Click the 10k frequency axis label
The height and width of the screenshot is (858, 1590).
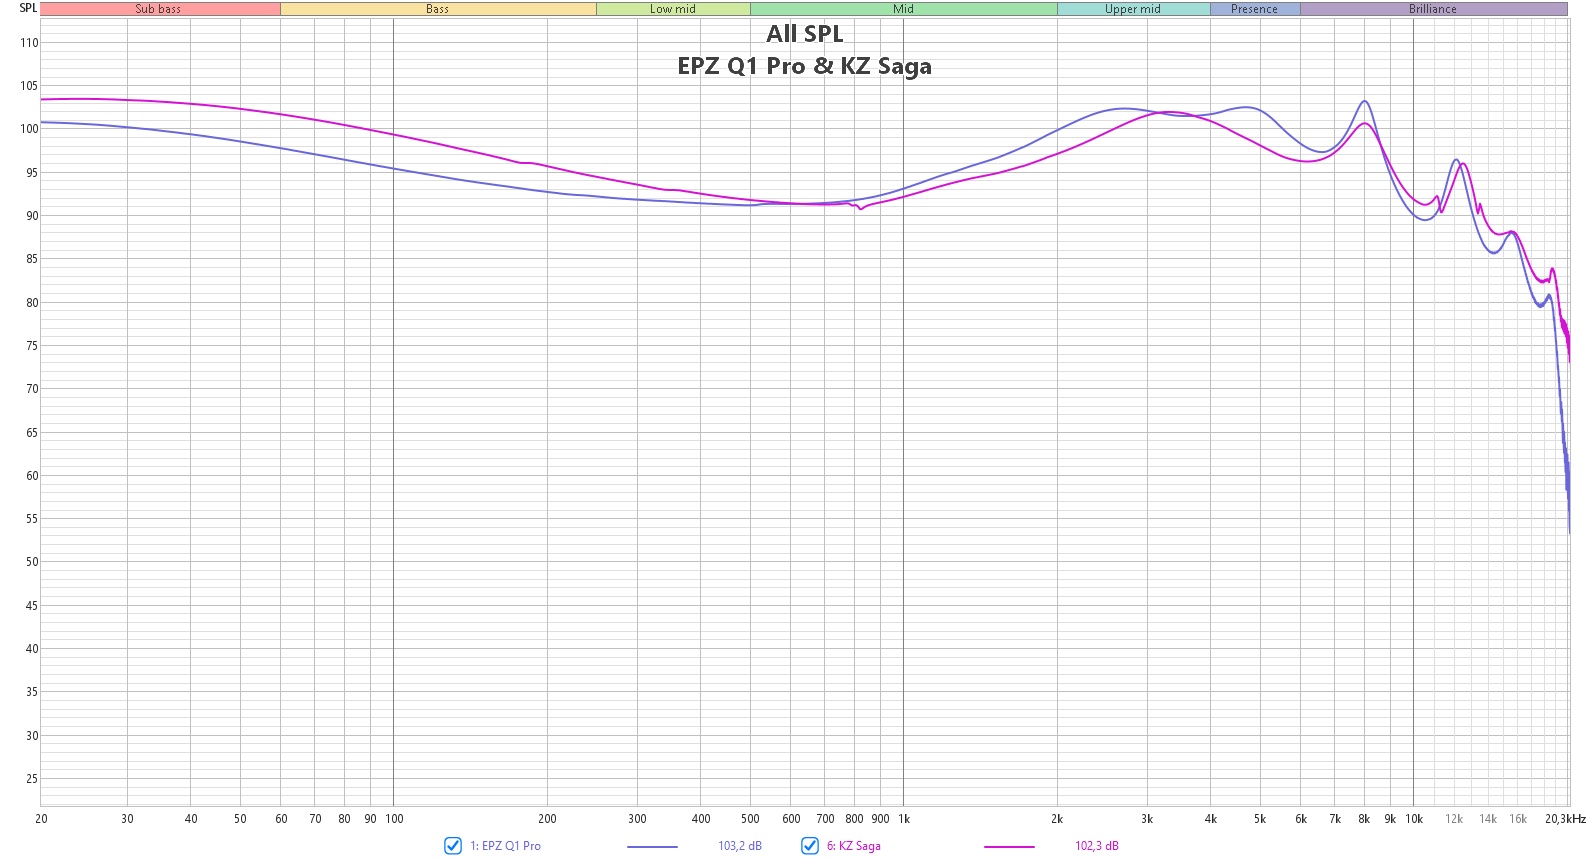(x=1414, y=819)
